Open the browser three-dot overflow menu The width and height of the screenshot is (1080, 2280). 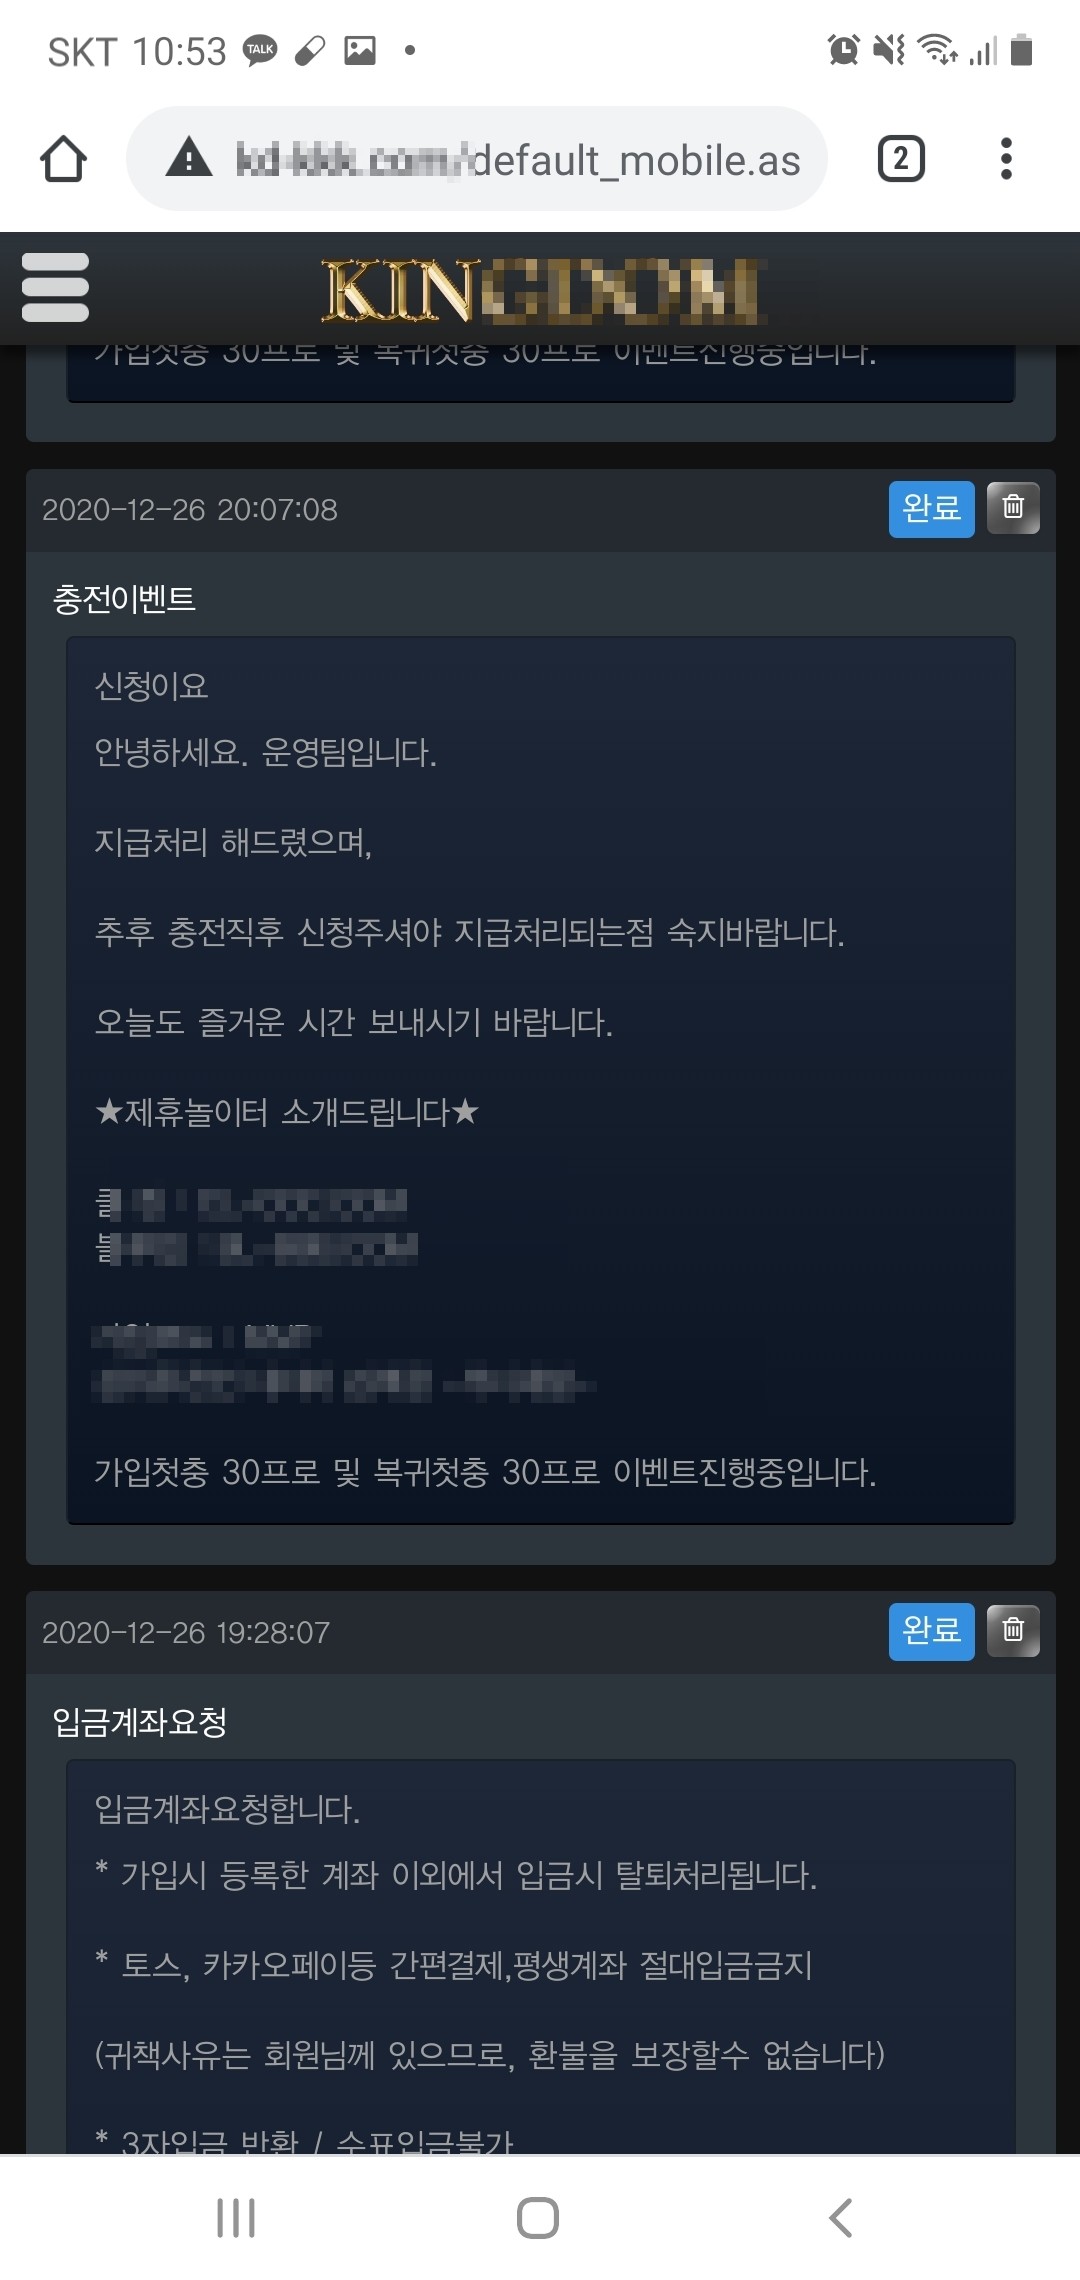1006,159
